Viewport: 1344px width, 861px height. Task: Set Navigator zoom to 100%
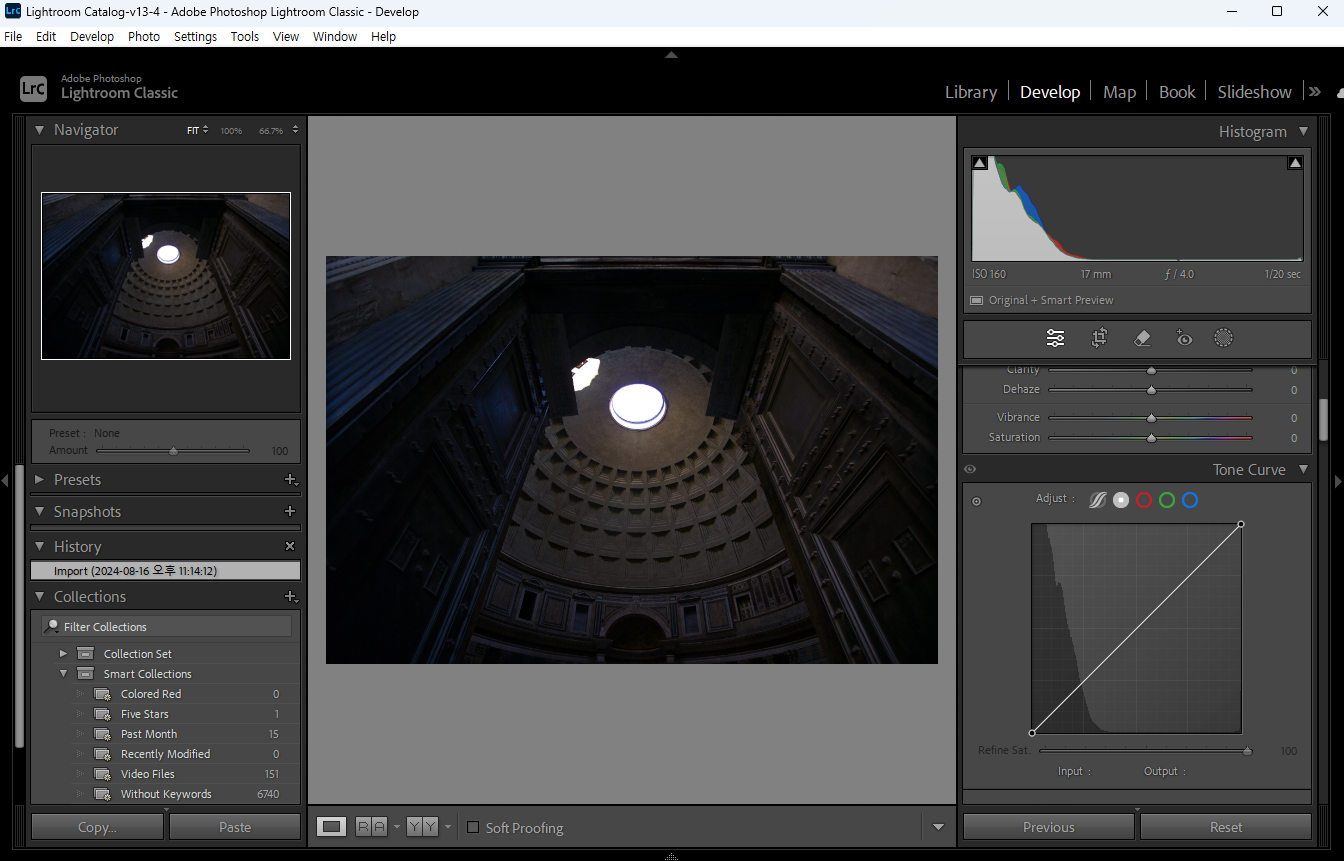coord(231,131)
